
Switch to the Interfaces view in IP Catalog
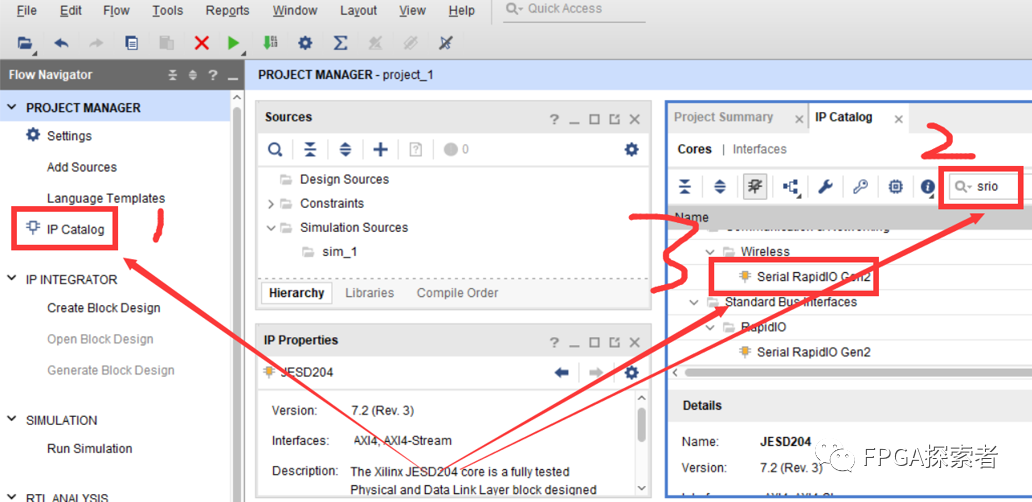click(x=760, y=149)
